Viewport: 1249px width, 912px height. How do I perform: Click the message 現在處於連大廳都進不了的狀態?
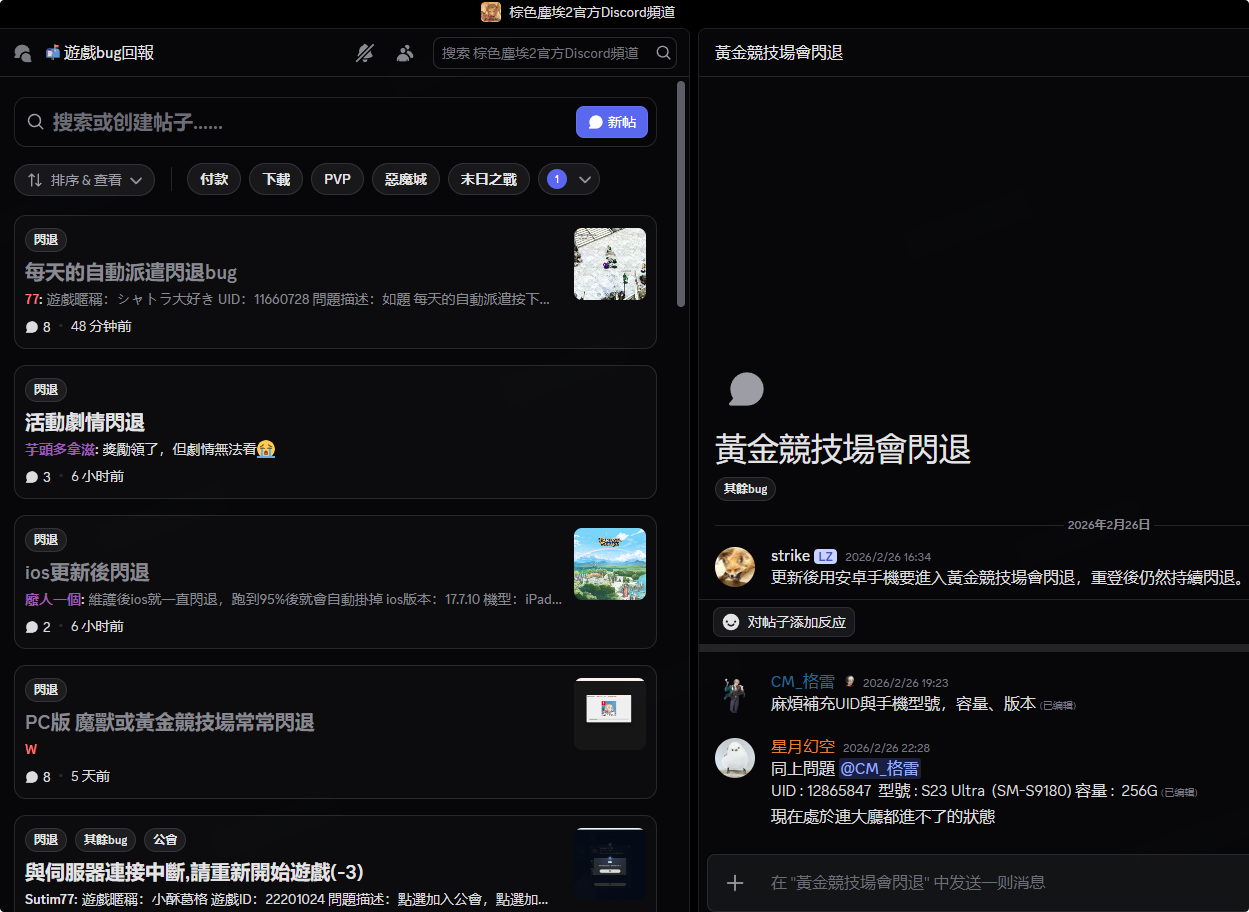(883, 817)
